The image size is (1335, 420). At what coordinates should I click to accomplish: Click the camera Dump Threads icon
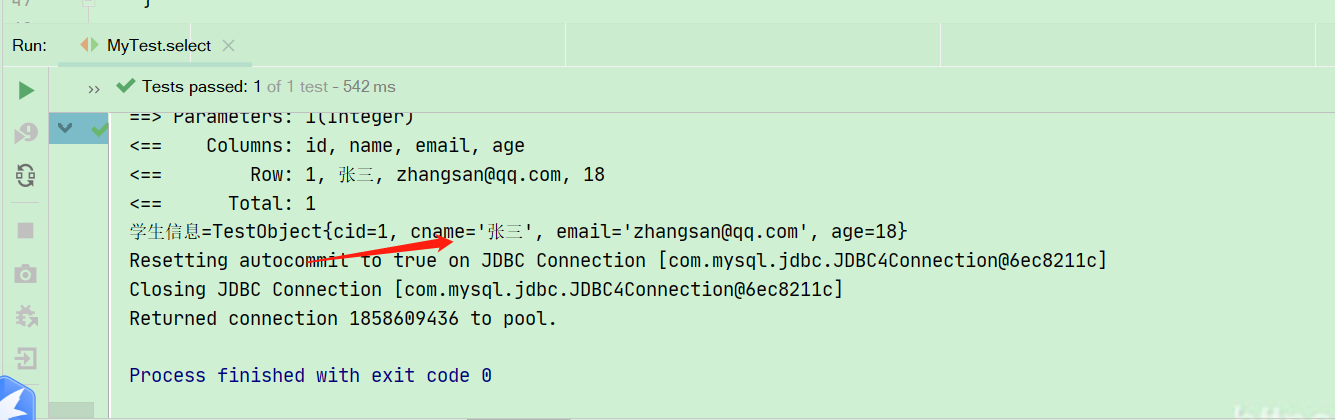[26, 274]
